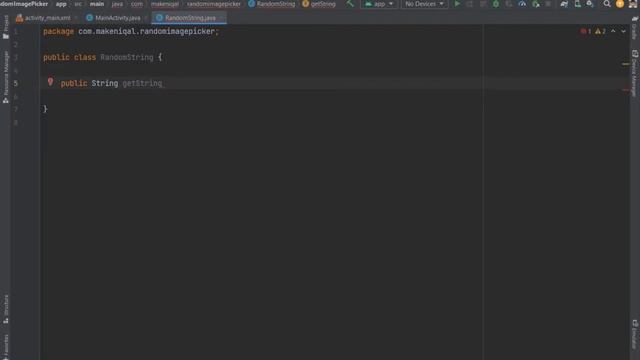Click the RandomString class name in code
The image size is (640, 360).
tap(127, 57)
